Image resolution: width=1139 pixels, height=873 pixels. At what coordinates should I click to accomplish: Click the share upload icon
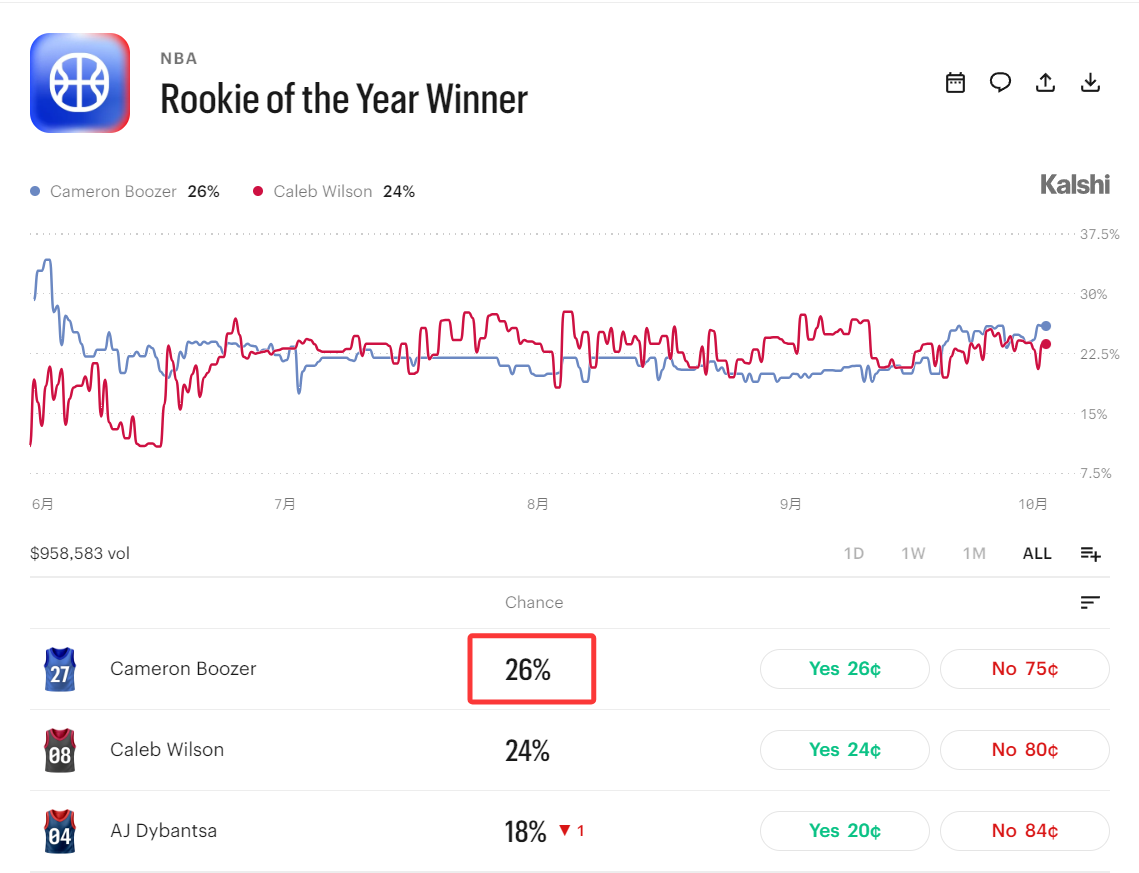(1045, 83)
